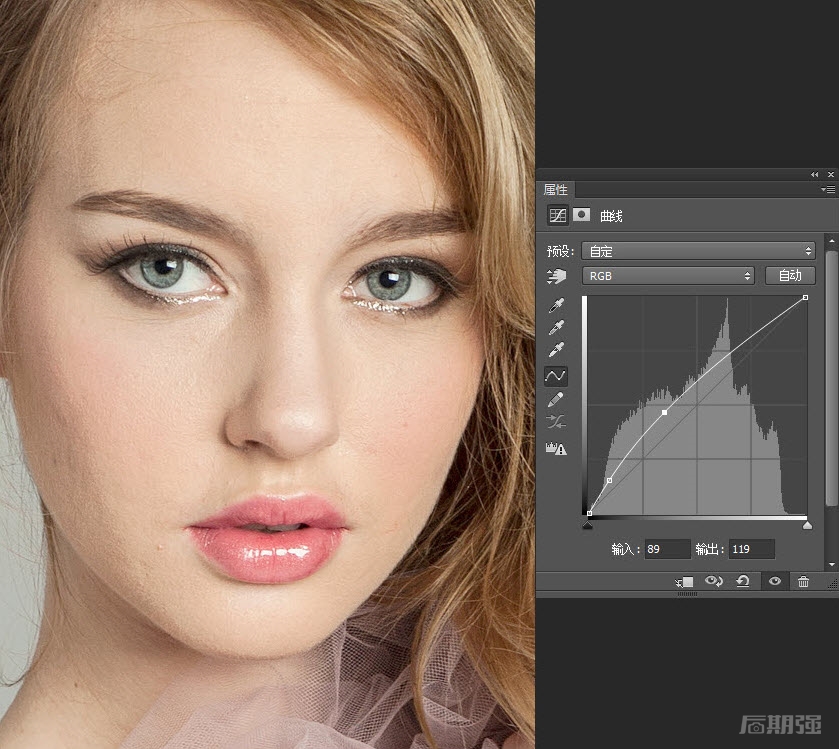This screenshot has height=749, width=839.
Task: Click the 曲线 curves label
Action: coord(611,216)
